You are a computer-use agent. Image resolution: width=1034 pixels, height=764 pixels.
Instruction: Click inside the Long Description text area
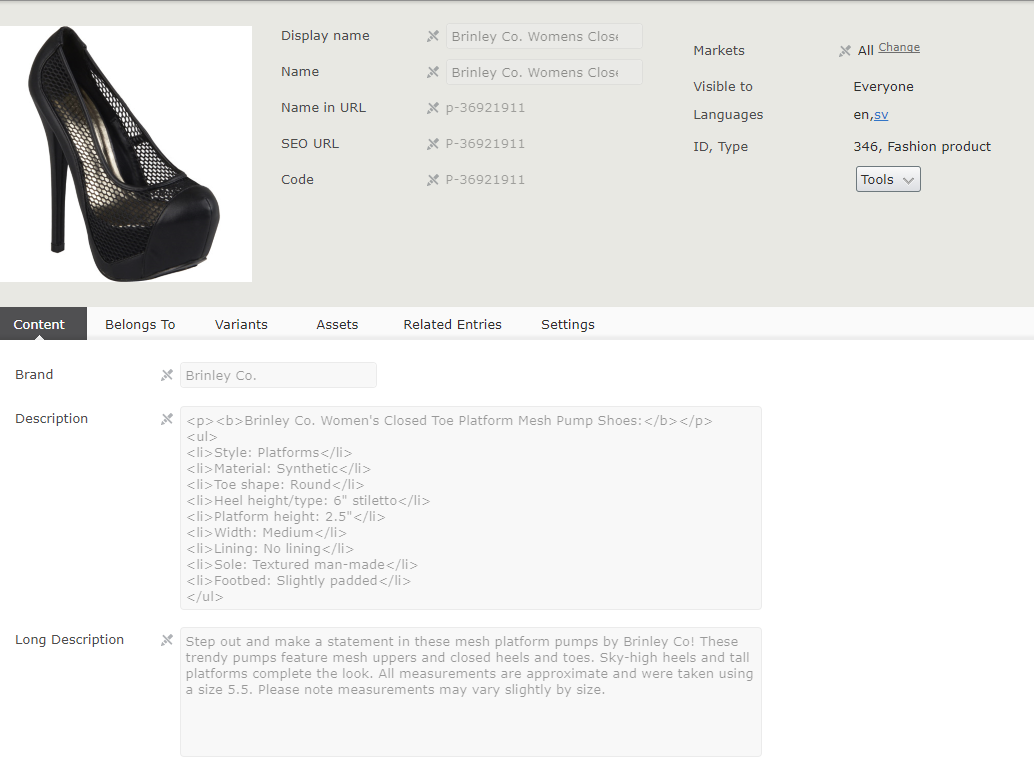(x=471, y=692)
